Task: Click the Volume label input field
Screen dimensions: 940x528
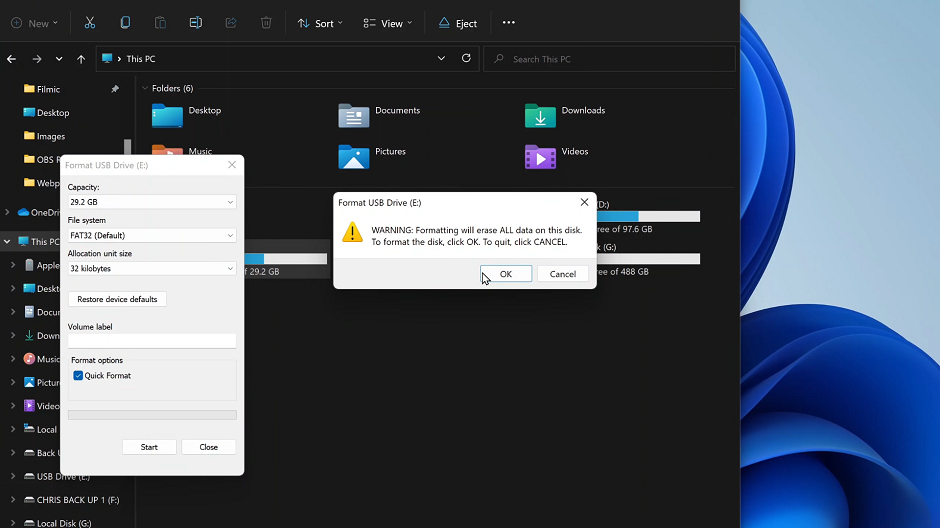Action: 152,340
